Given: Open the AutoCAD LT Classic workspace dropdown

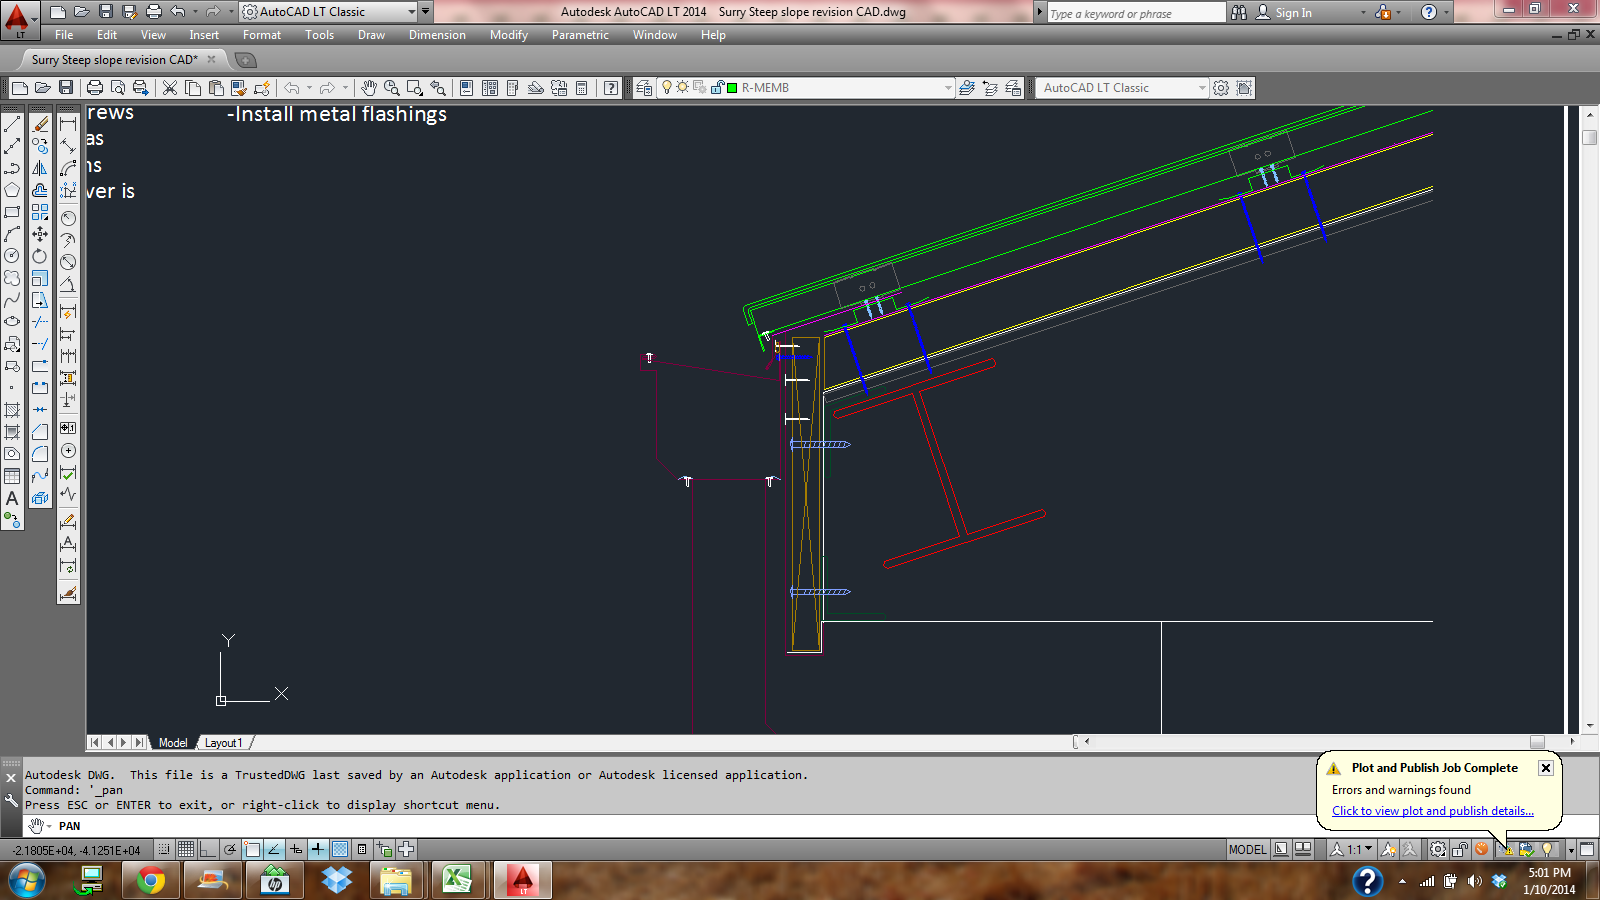Looking at the screenshot, I should tap(1202, 88).
